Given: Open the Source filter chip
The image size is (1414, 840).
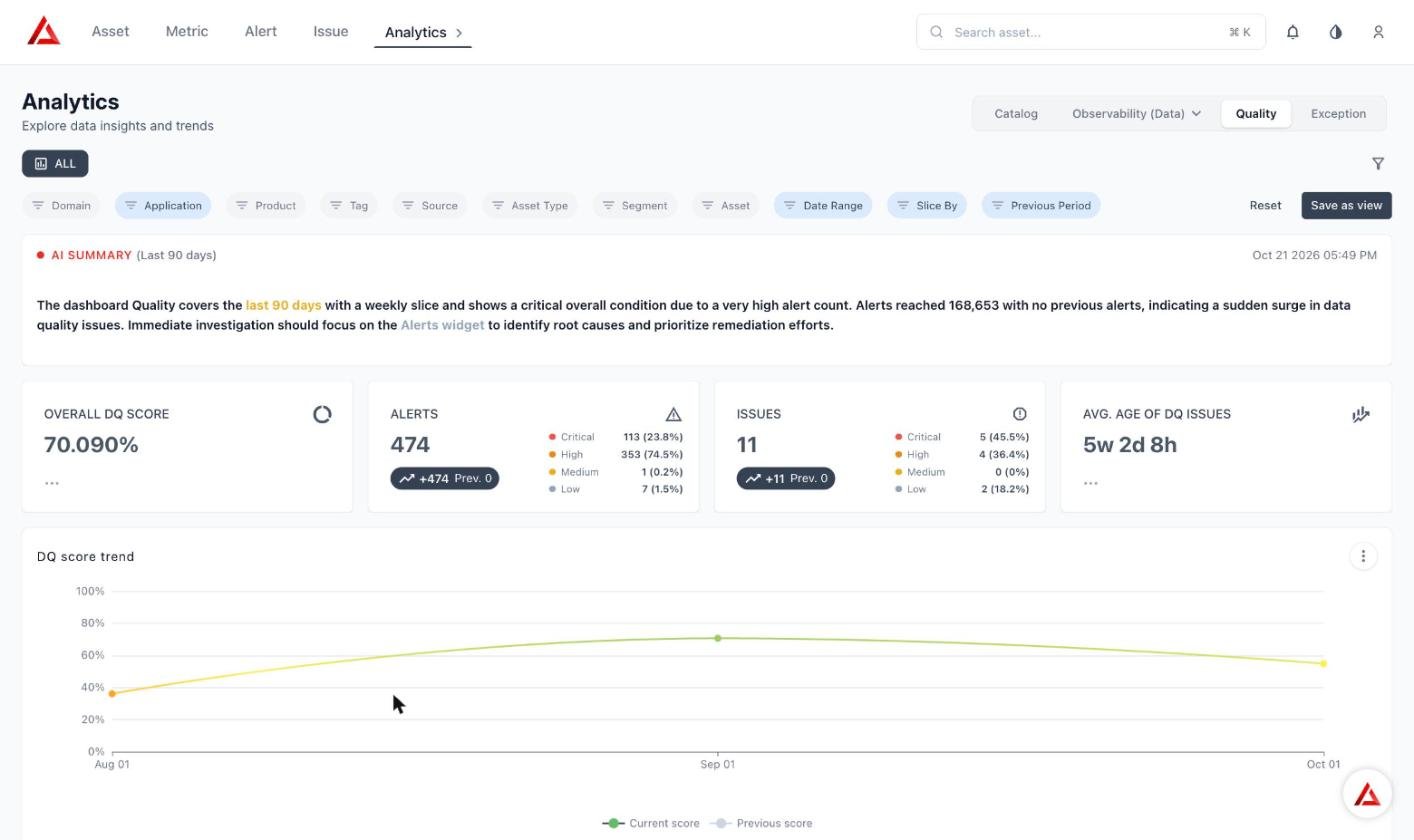Looking at the screenshot, I should [x=430, y=205].
